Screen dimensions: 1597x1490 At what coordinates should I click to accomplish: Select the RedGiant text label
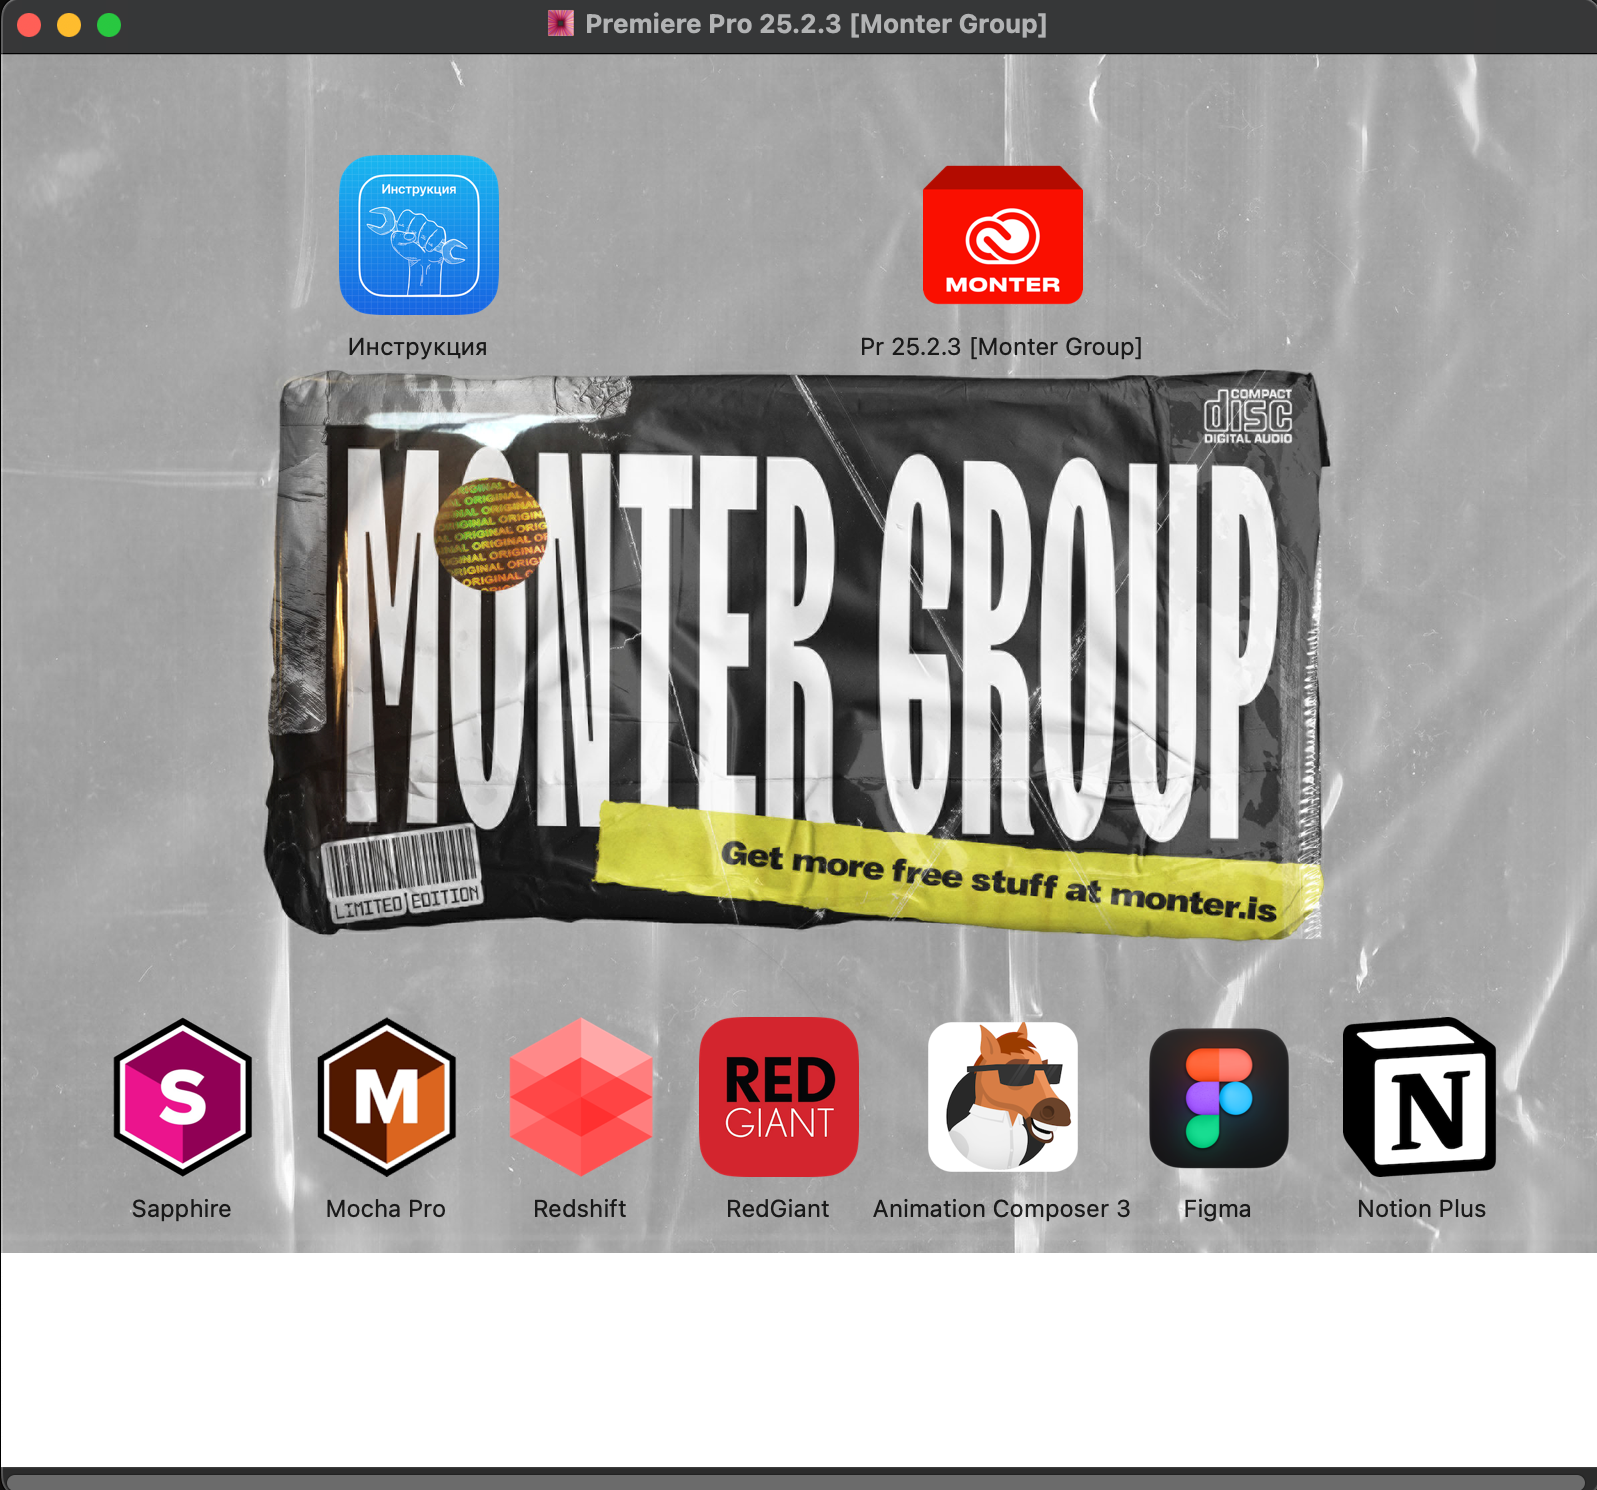pyautogui.click(x=778, y=1209)
